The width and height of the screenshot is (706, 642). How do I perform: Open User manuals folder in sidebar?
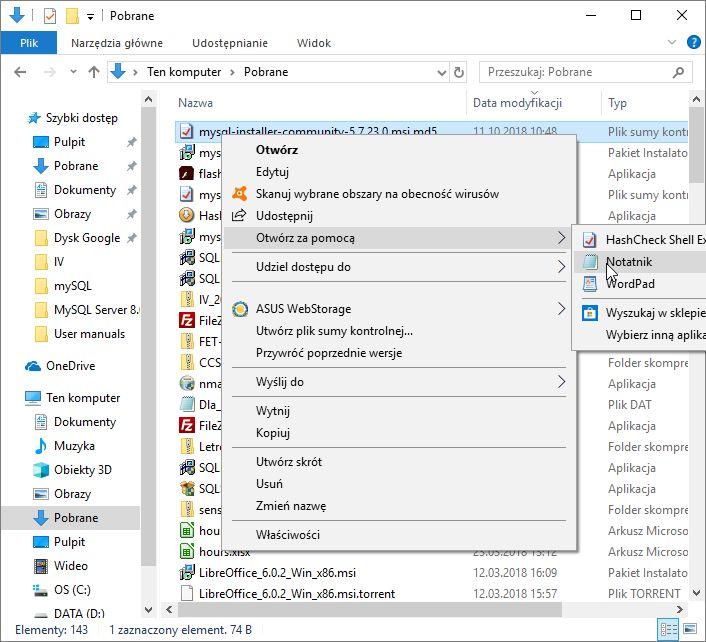pyautogui.click(x=89, y=334)
